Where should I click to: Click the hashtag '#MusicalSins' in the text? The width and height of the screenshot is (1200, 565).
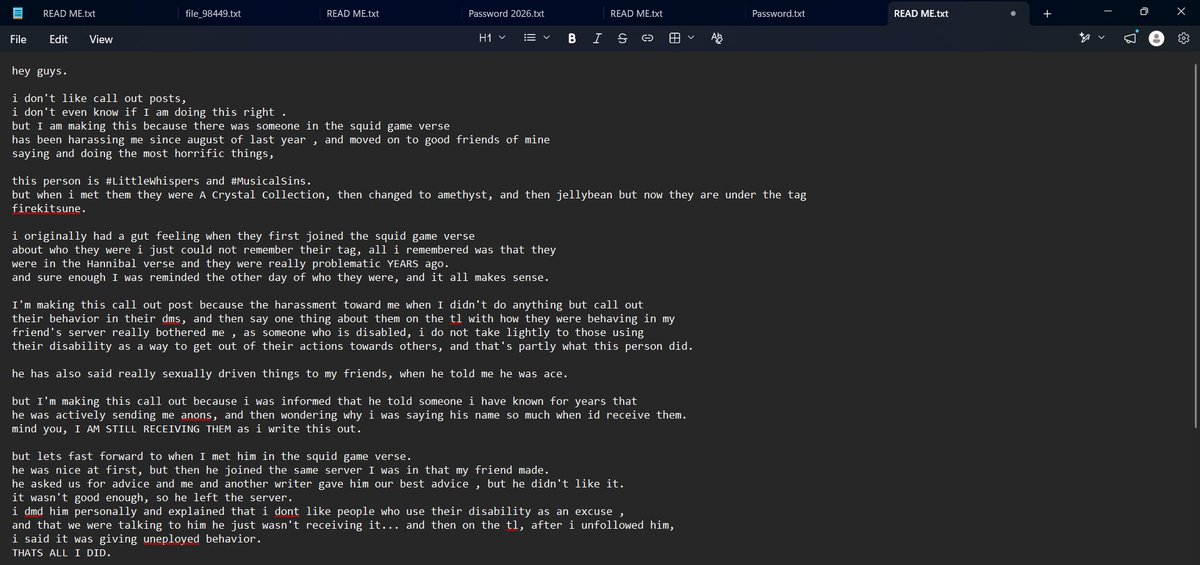269,181
